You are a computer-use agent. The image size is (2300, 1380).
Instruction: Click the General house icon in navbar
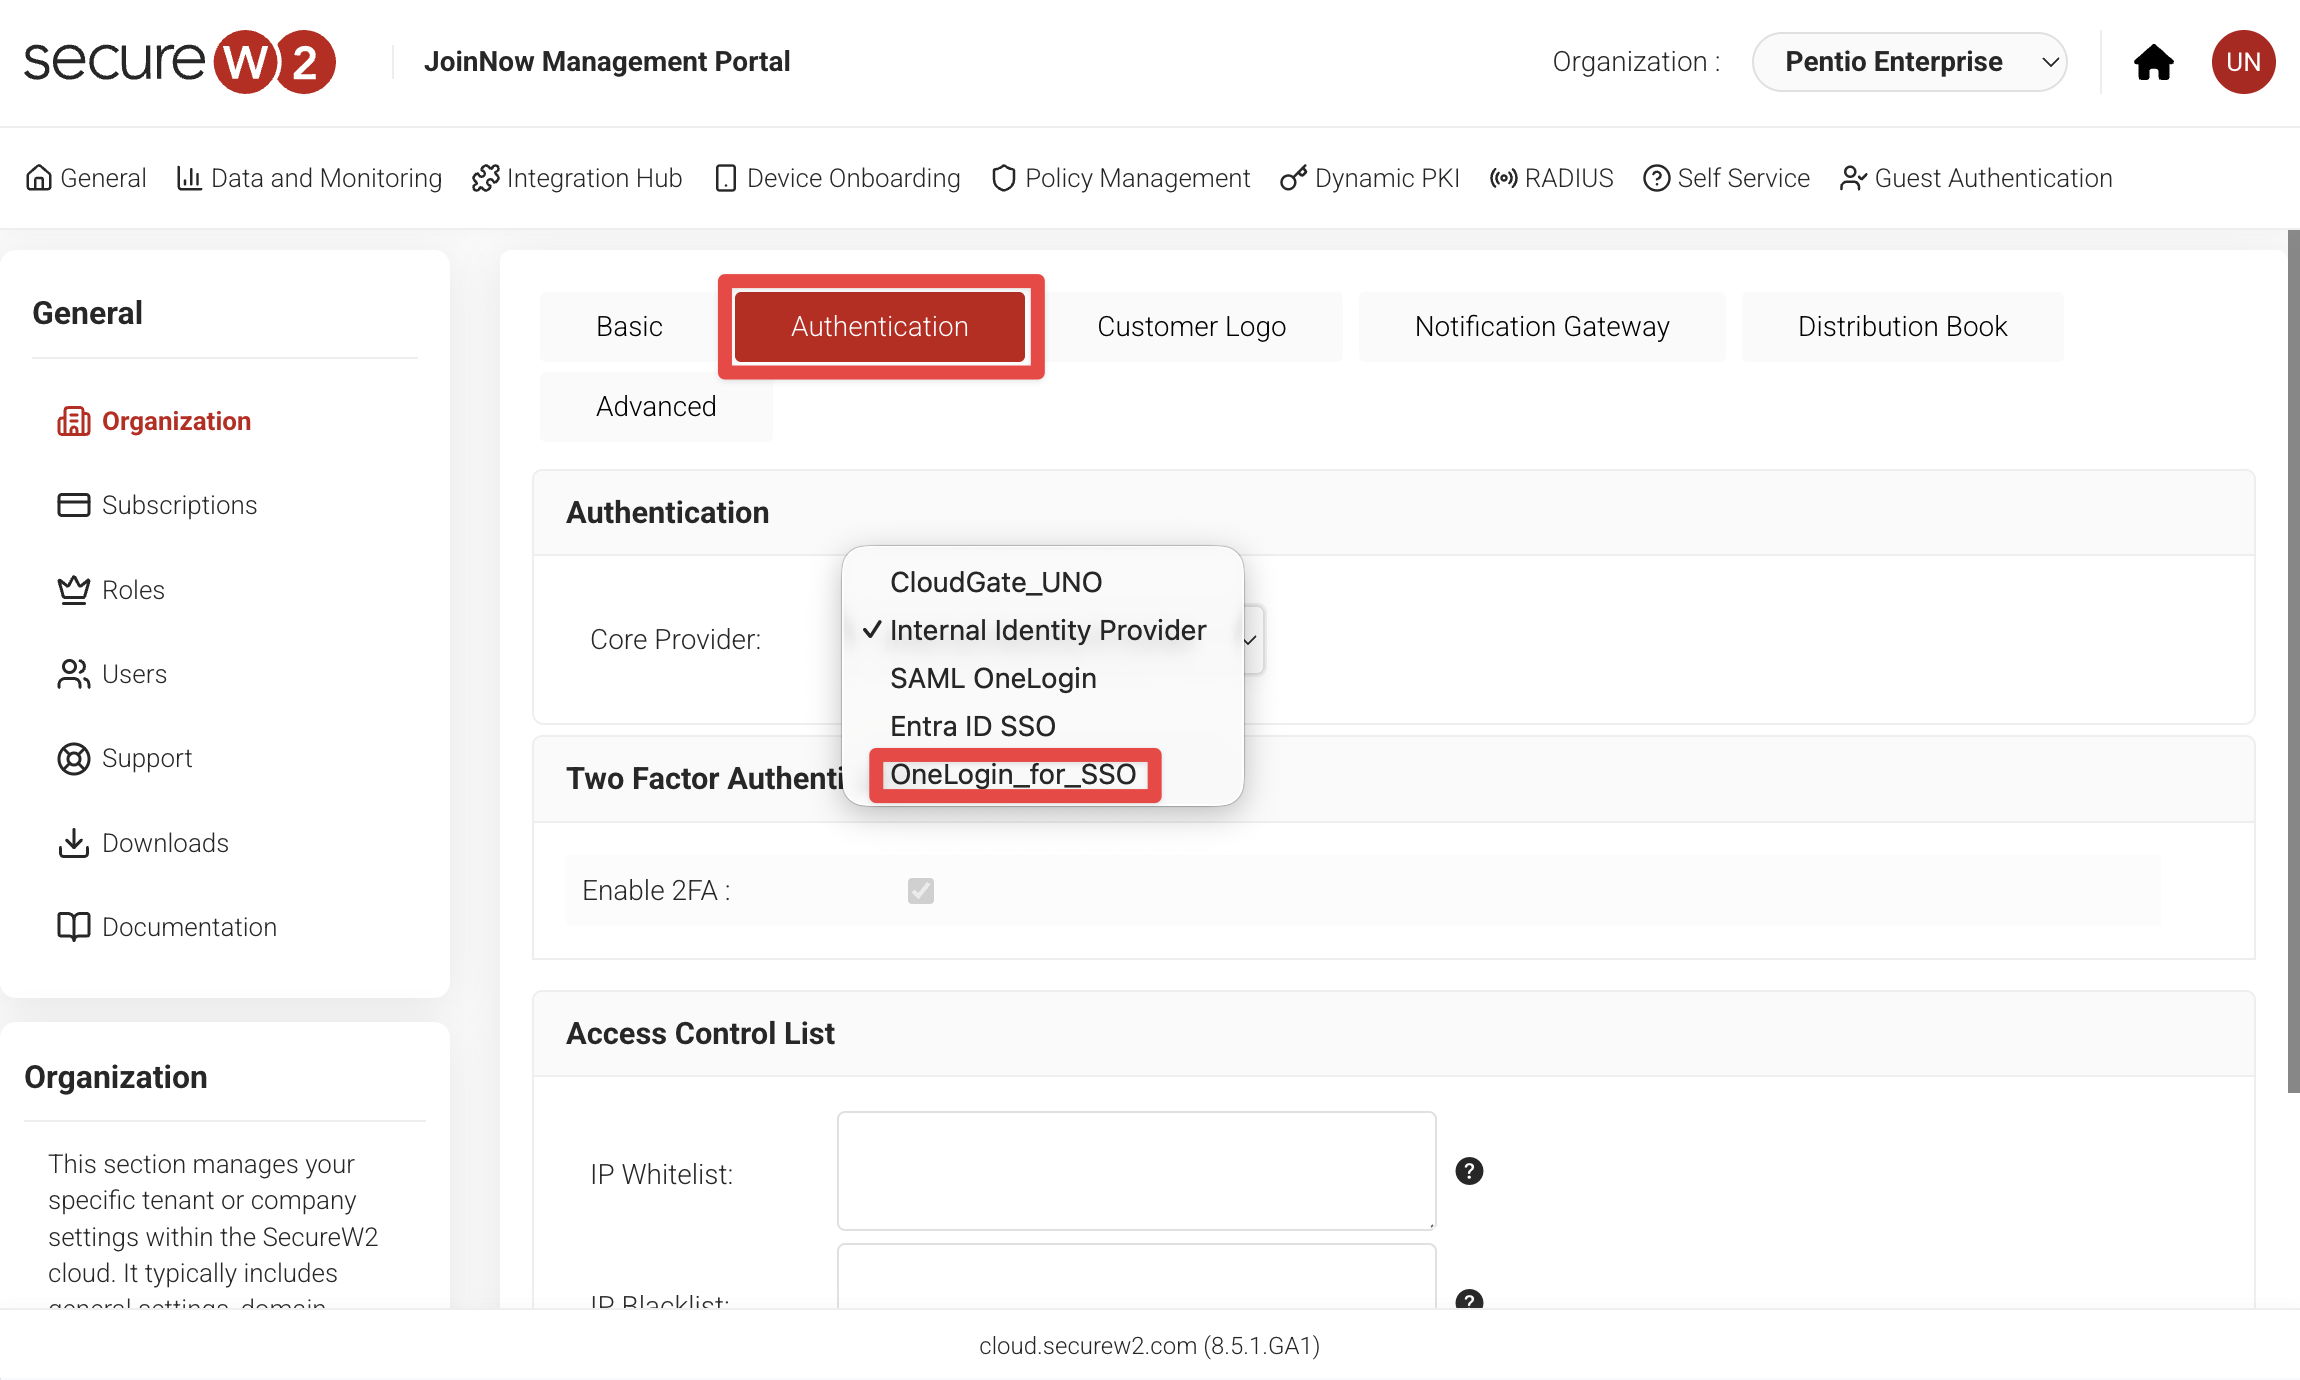(x=39, y=178)
